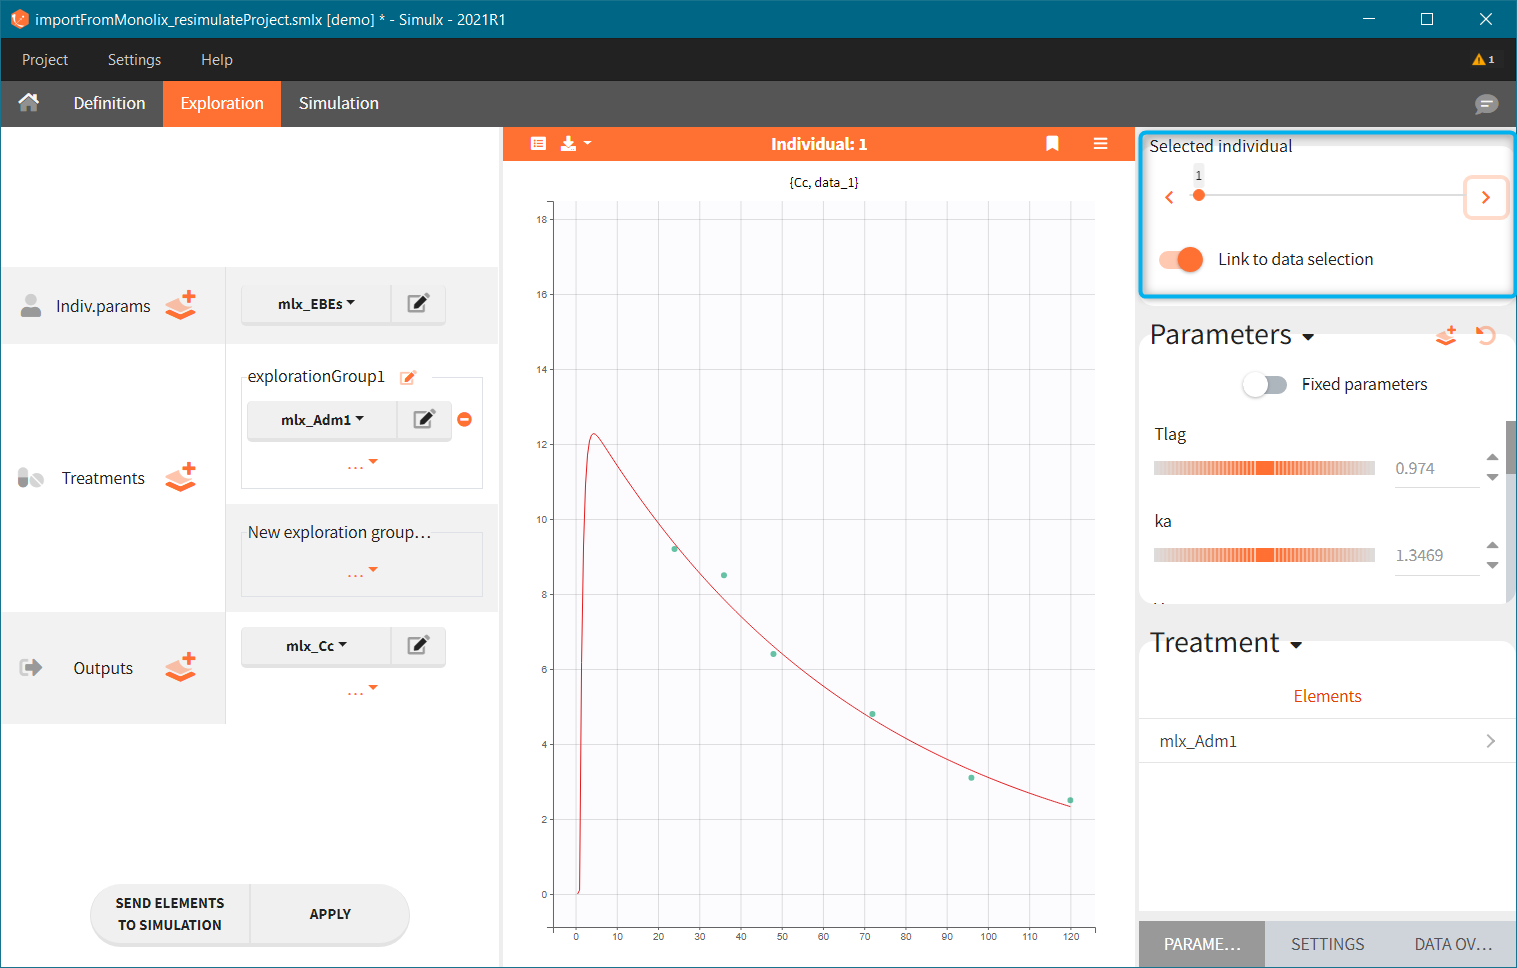Remove the mlx_Adm1 treatment with the minus icon
The image size is (1517, 968).
pyautogui.click(x=464, y=420)
